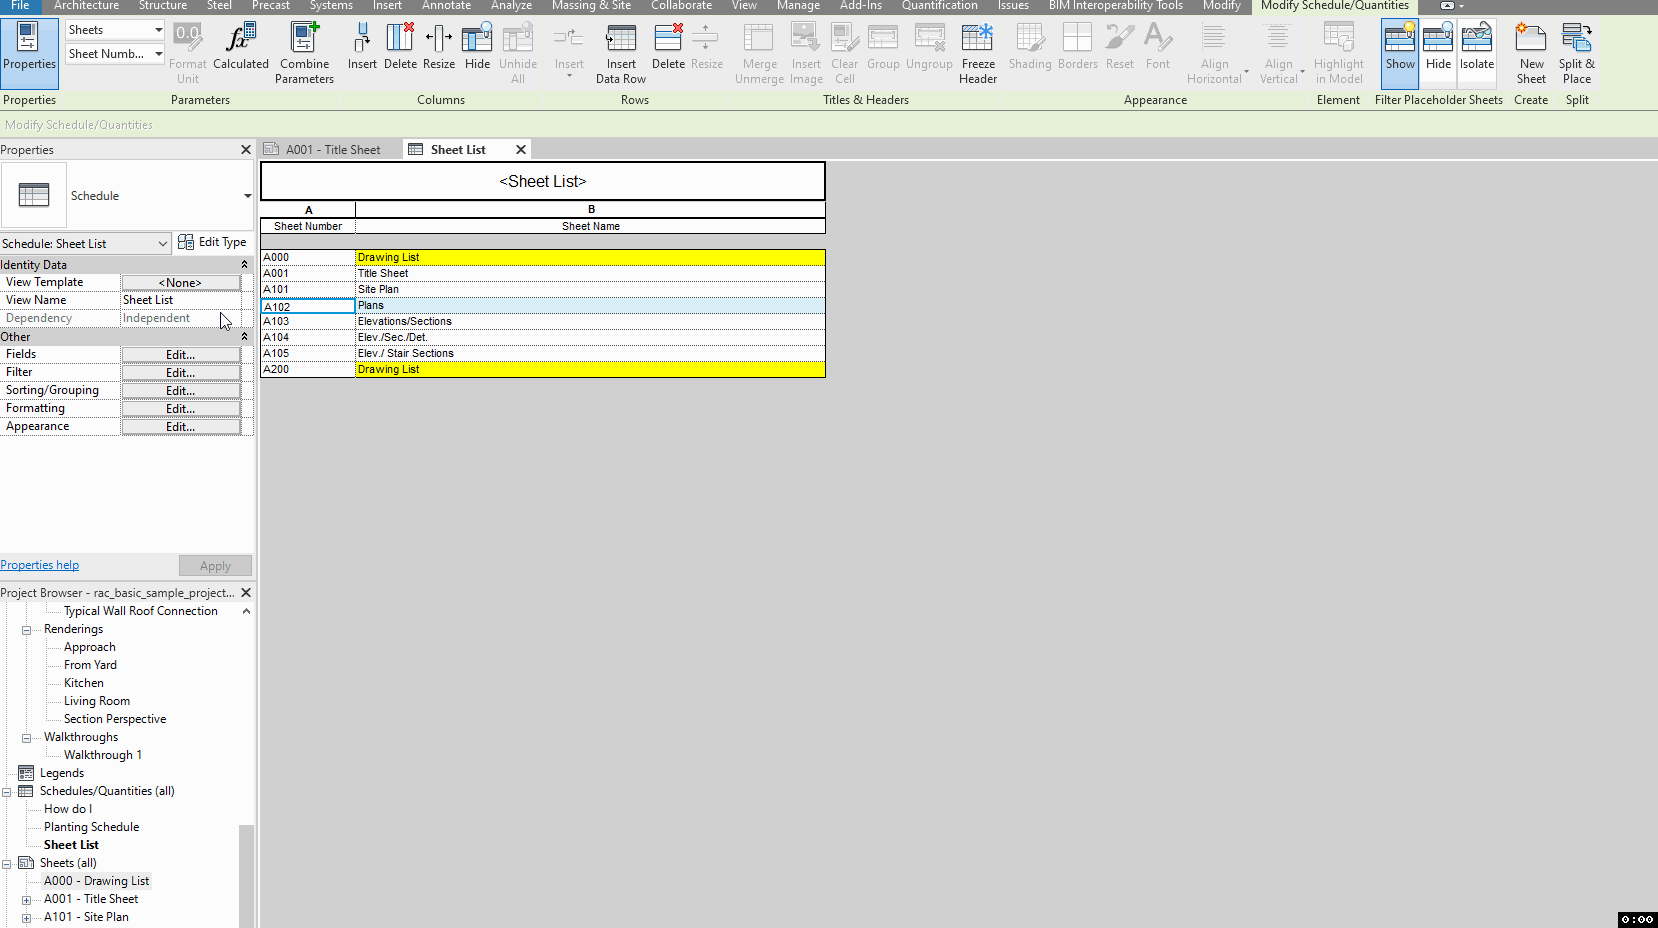Viewport: 1658px width, 928px height.
Task: Create a New Sheet
Action: coord(1531,54)
